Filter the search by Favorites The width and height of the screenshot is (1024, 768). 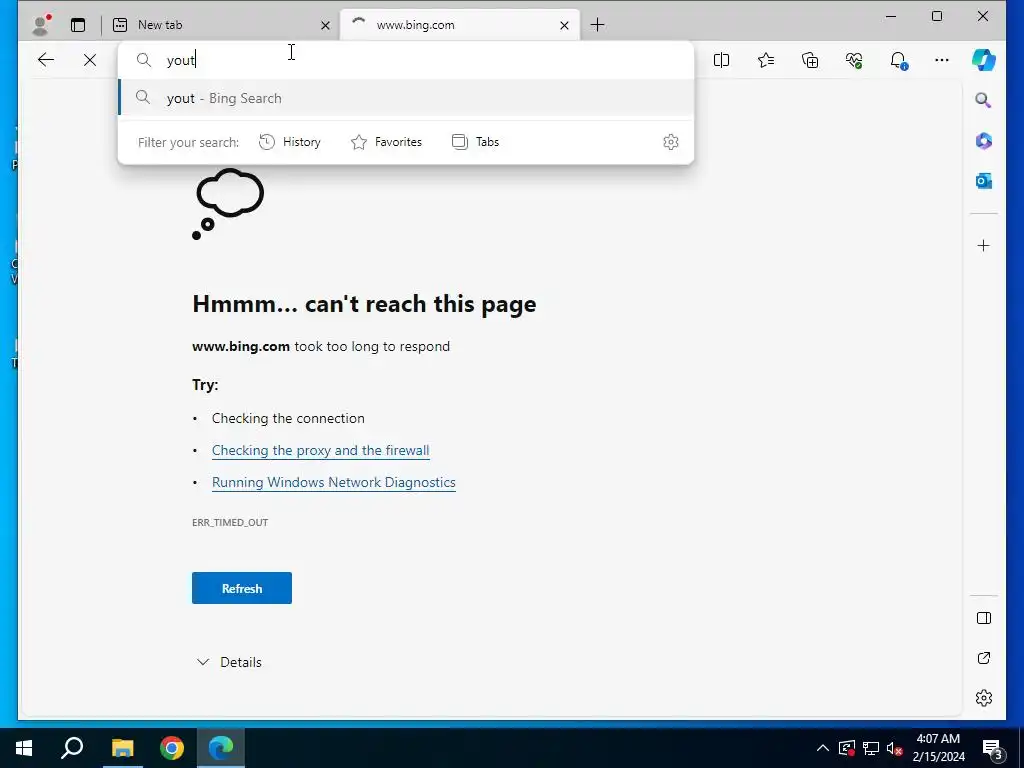(386, 142)
